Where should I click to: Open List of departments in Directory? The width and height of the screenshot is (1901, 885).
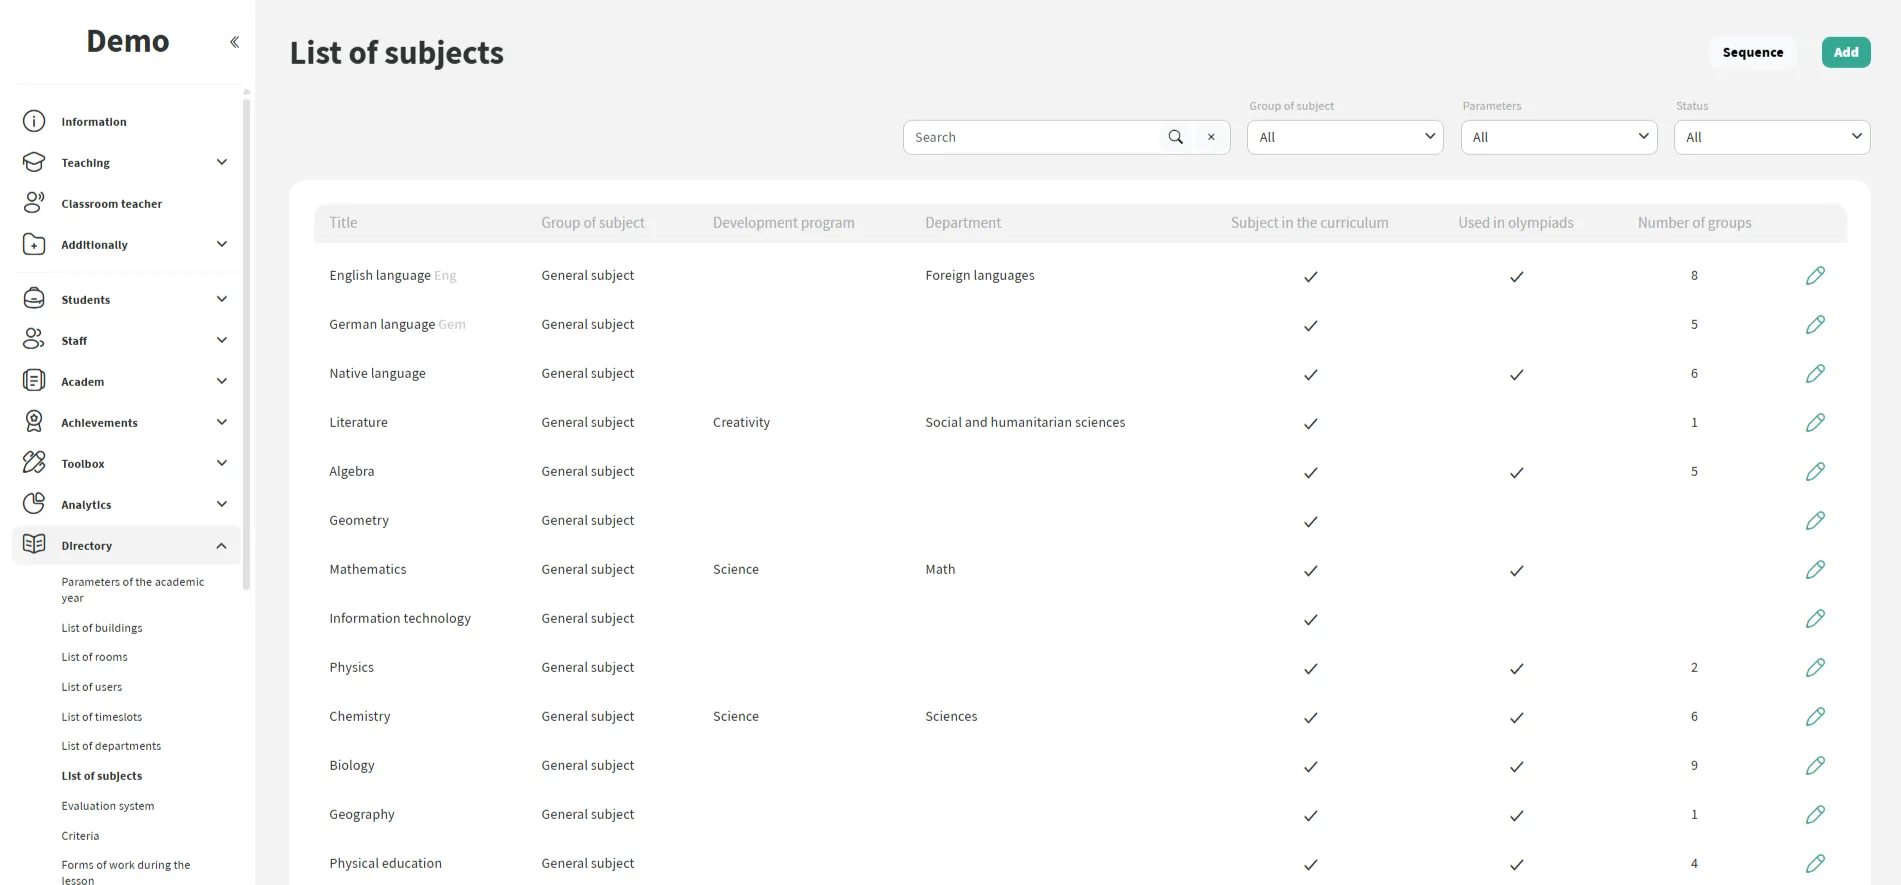point(111,746)
